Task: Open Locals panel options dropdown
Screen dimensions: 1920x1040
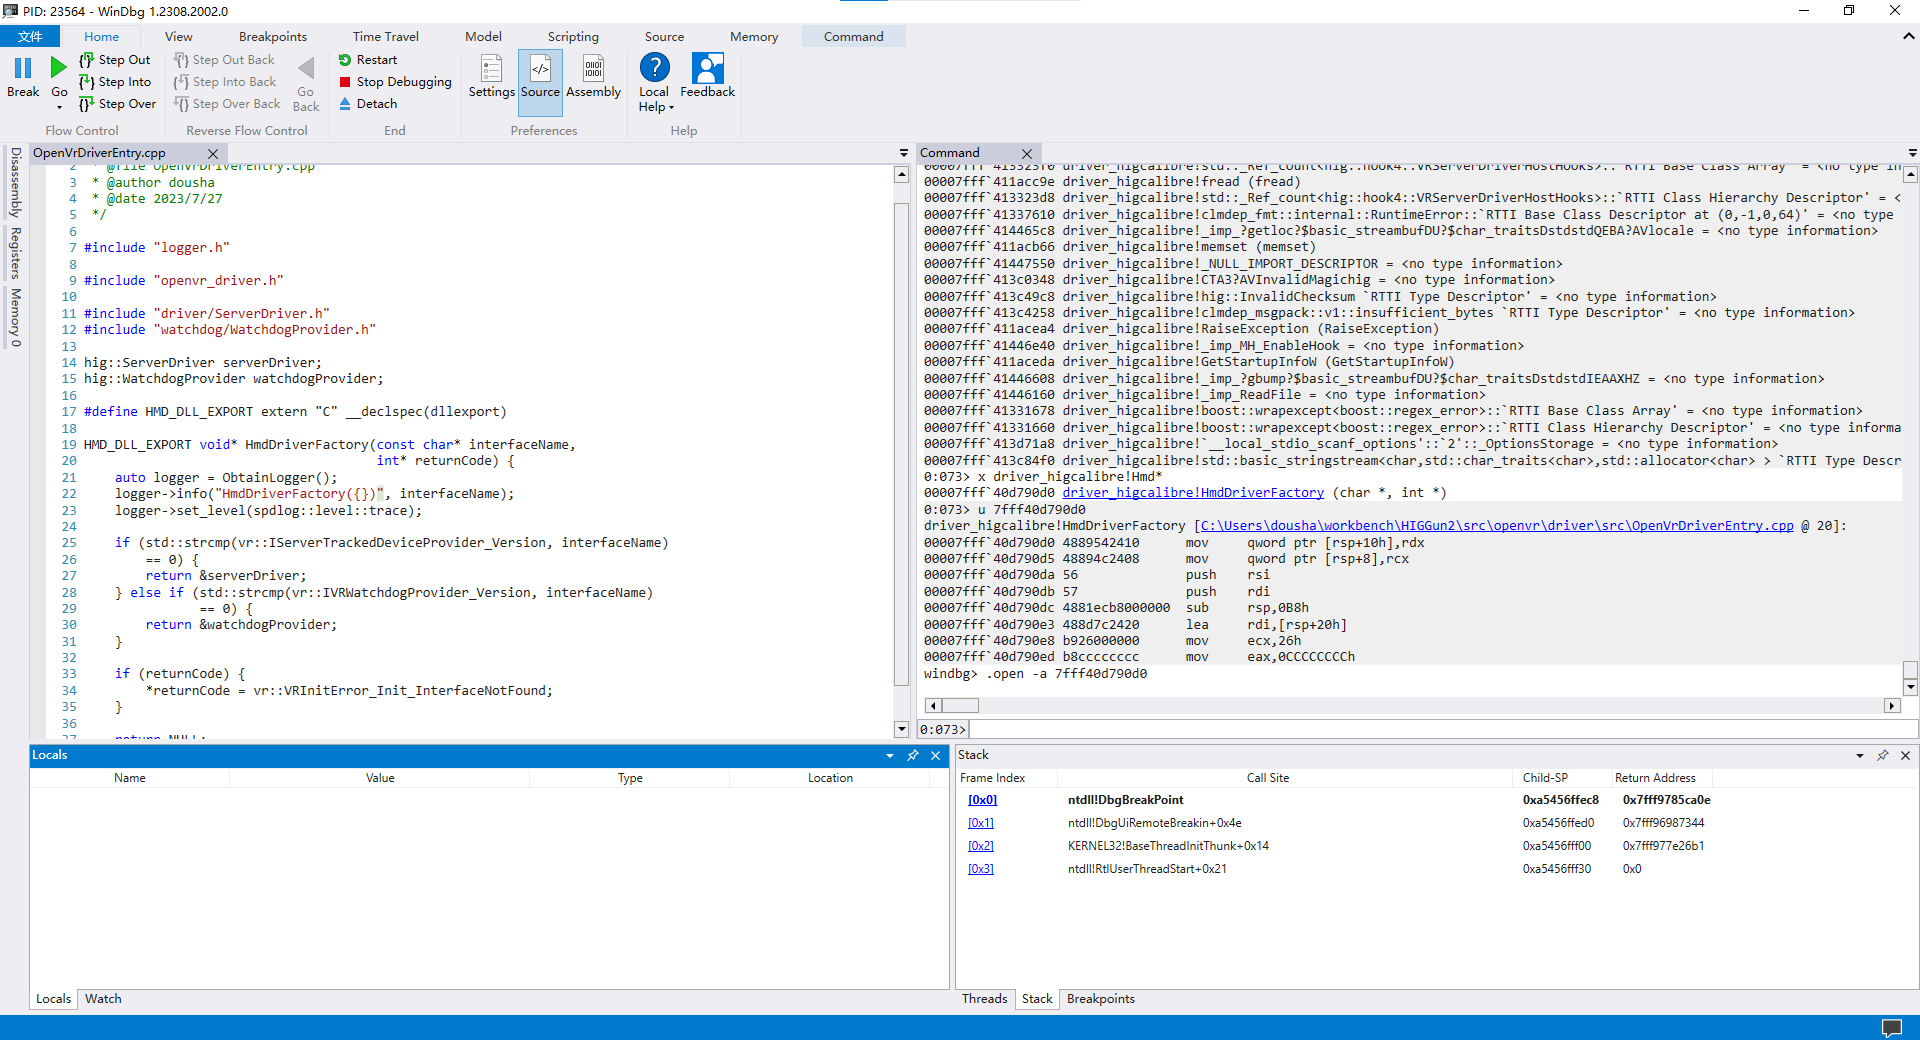Action: point(890,756)
